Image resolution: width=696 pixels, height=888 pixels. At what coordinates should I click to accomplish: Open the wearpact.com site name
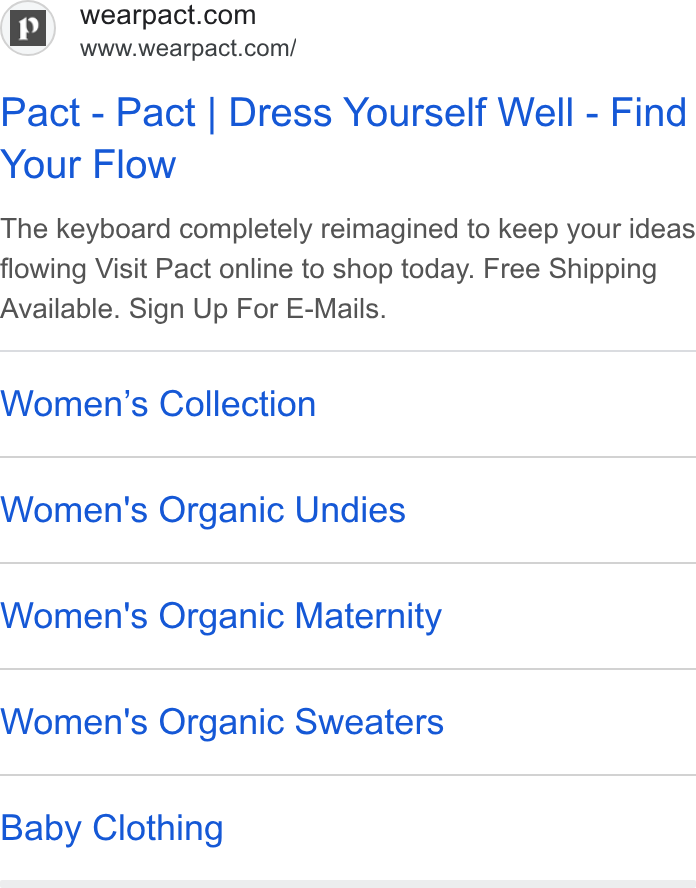[168, 15]
